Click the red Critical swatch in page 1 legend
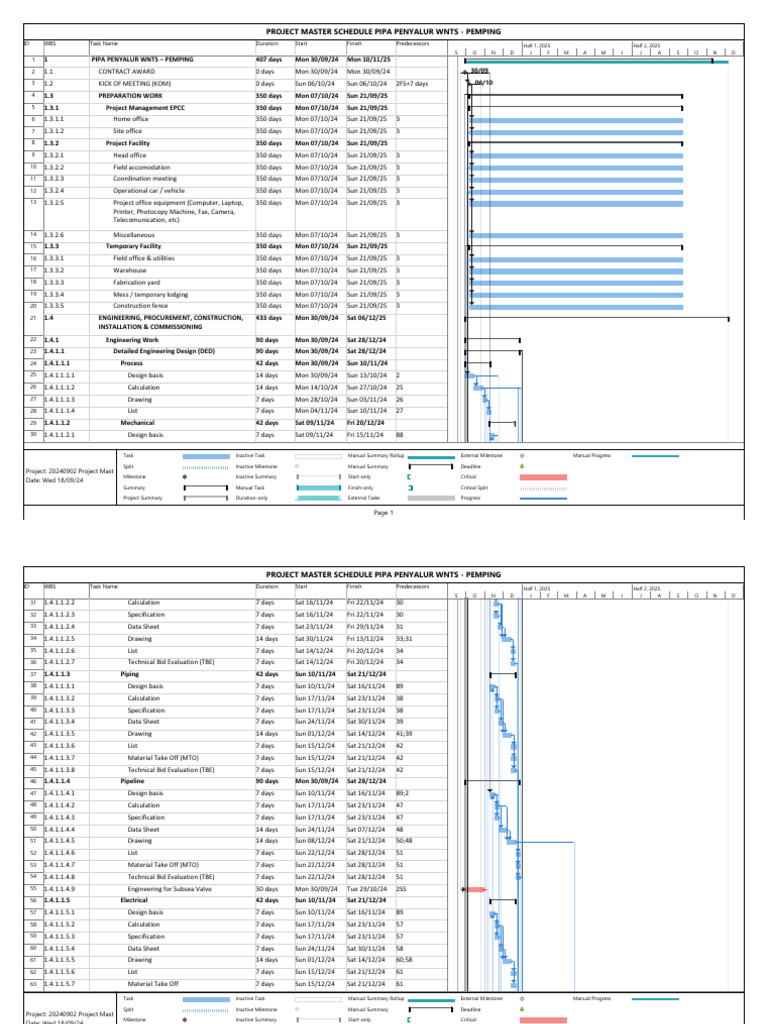 pos(543,477)
